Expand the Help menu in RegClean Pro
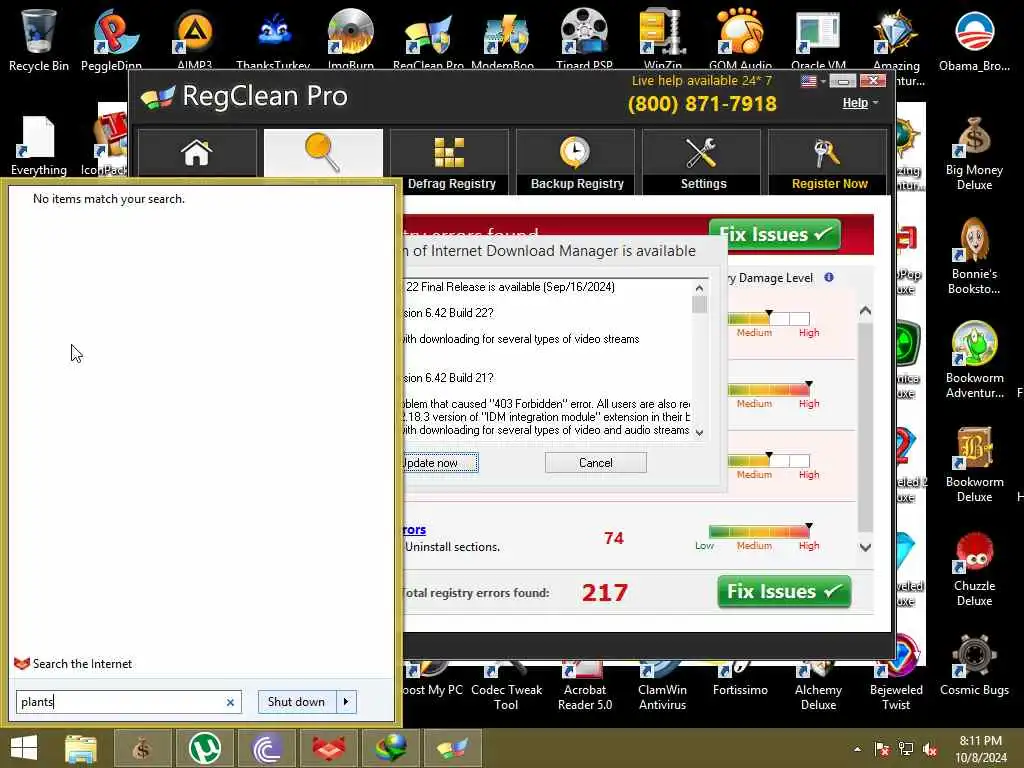Image resolution: width=1024 pixels, height=768 pixels. pyautogui.click(x=860, y=103)
